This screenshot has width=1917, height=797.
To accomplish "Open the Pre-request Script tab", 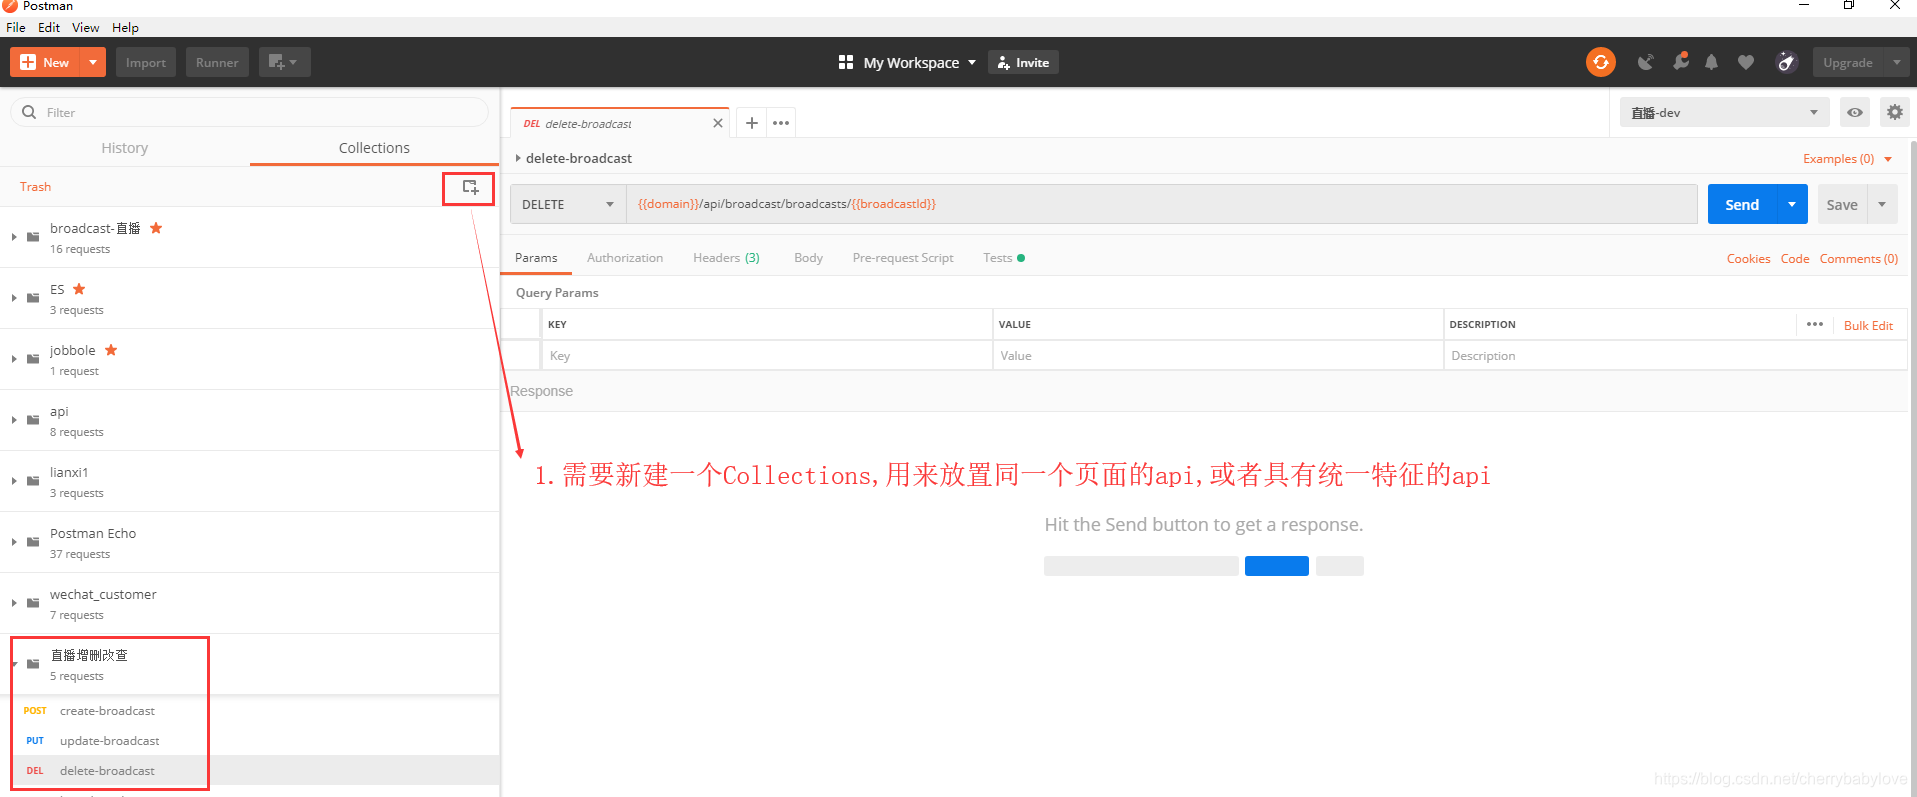I will coord(903,258).
